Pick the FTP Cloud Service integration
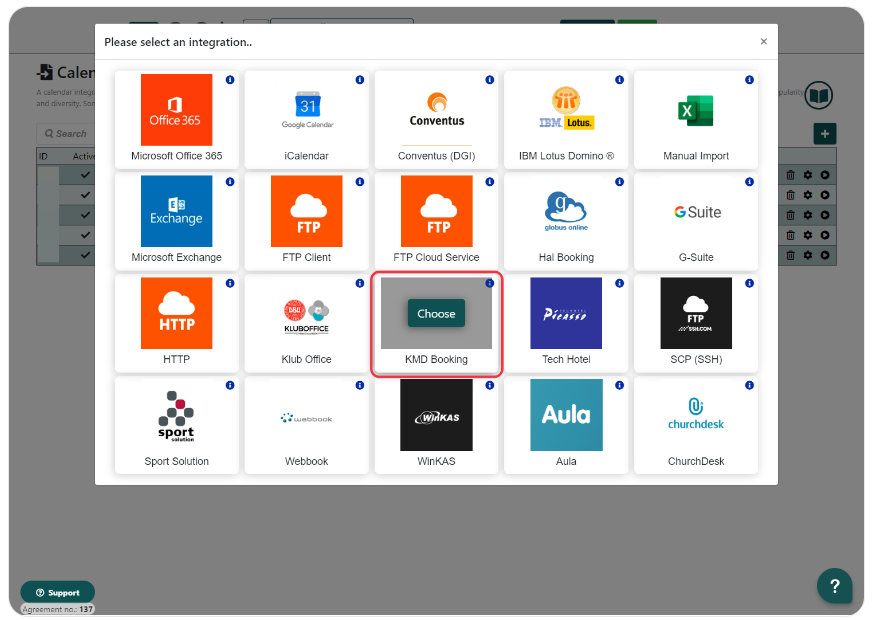This screenshot has width=880, height=620. (436, 221)
